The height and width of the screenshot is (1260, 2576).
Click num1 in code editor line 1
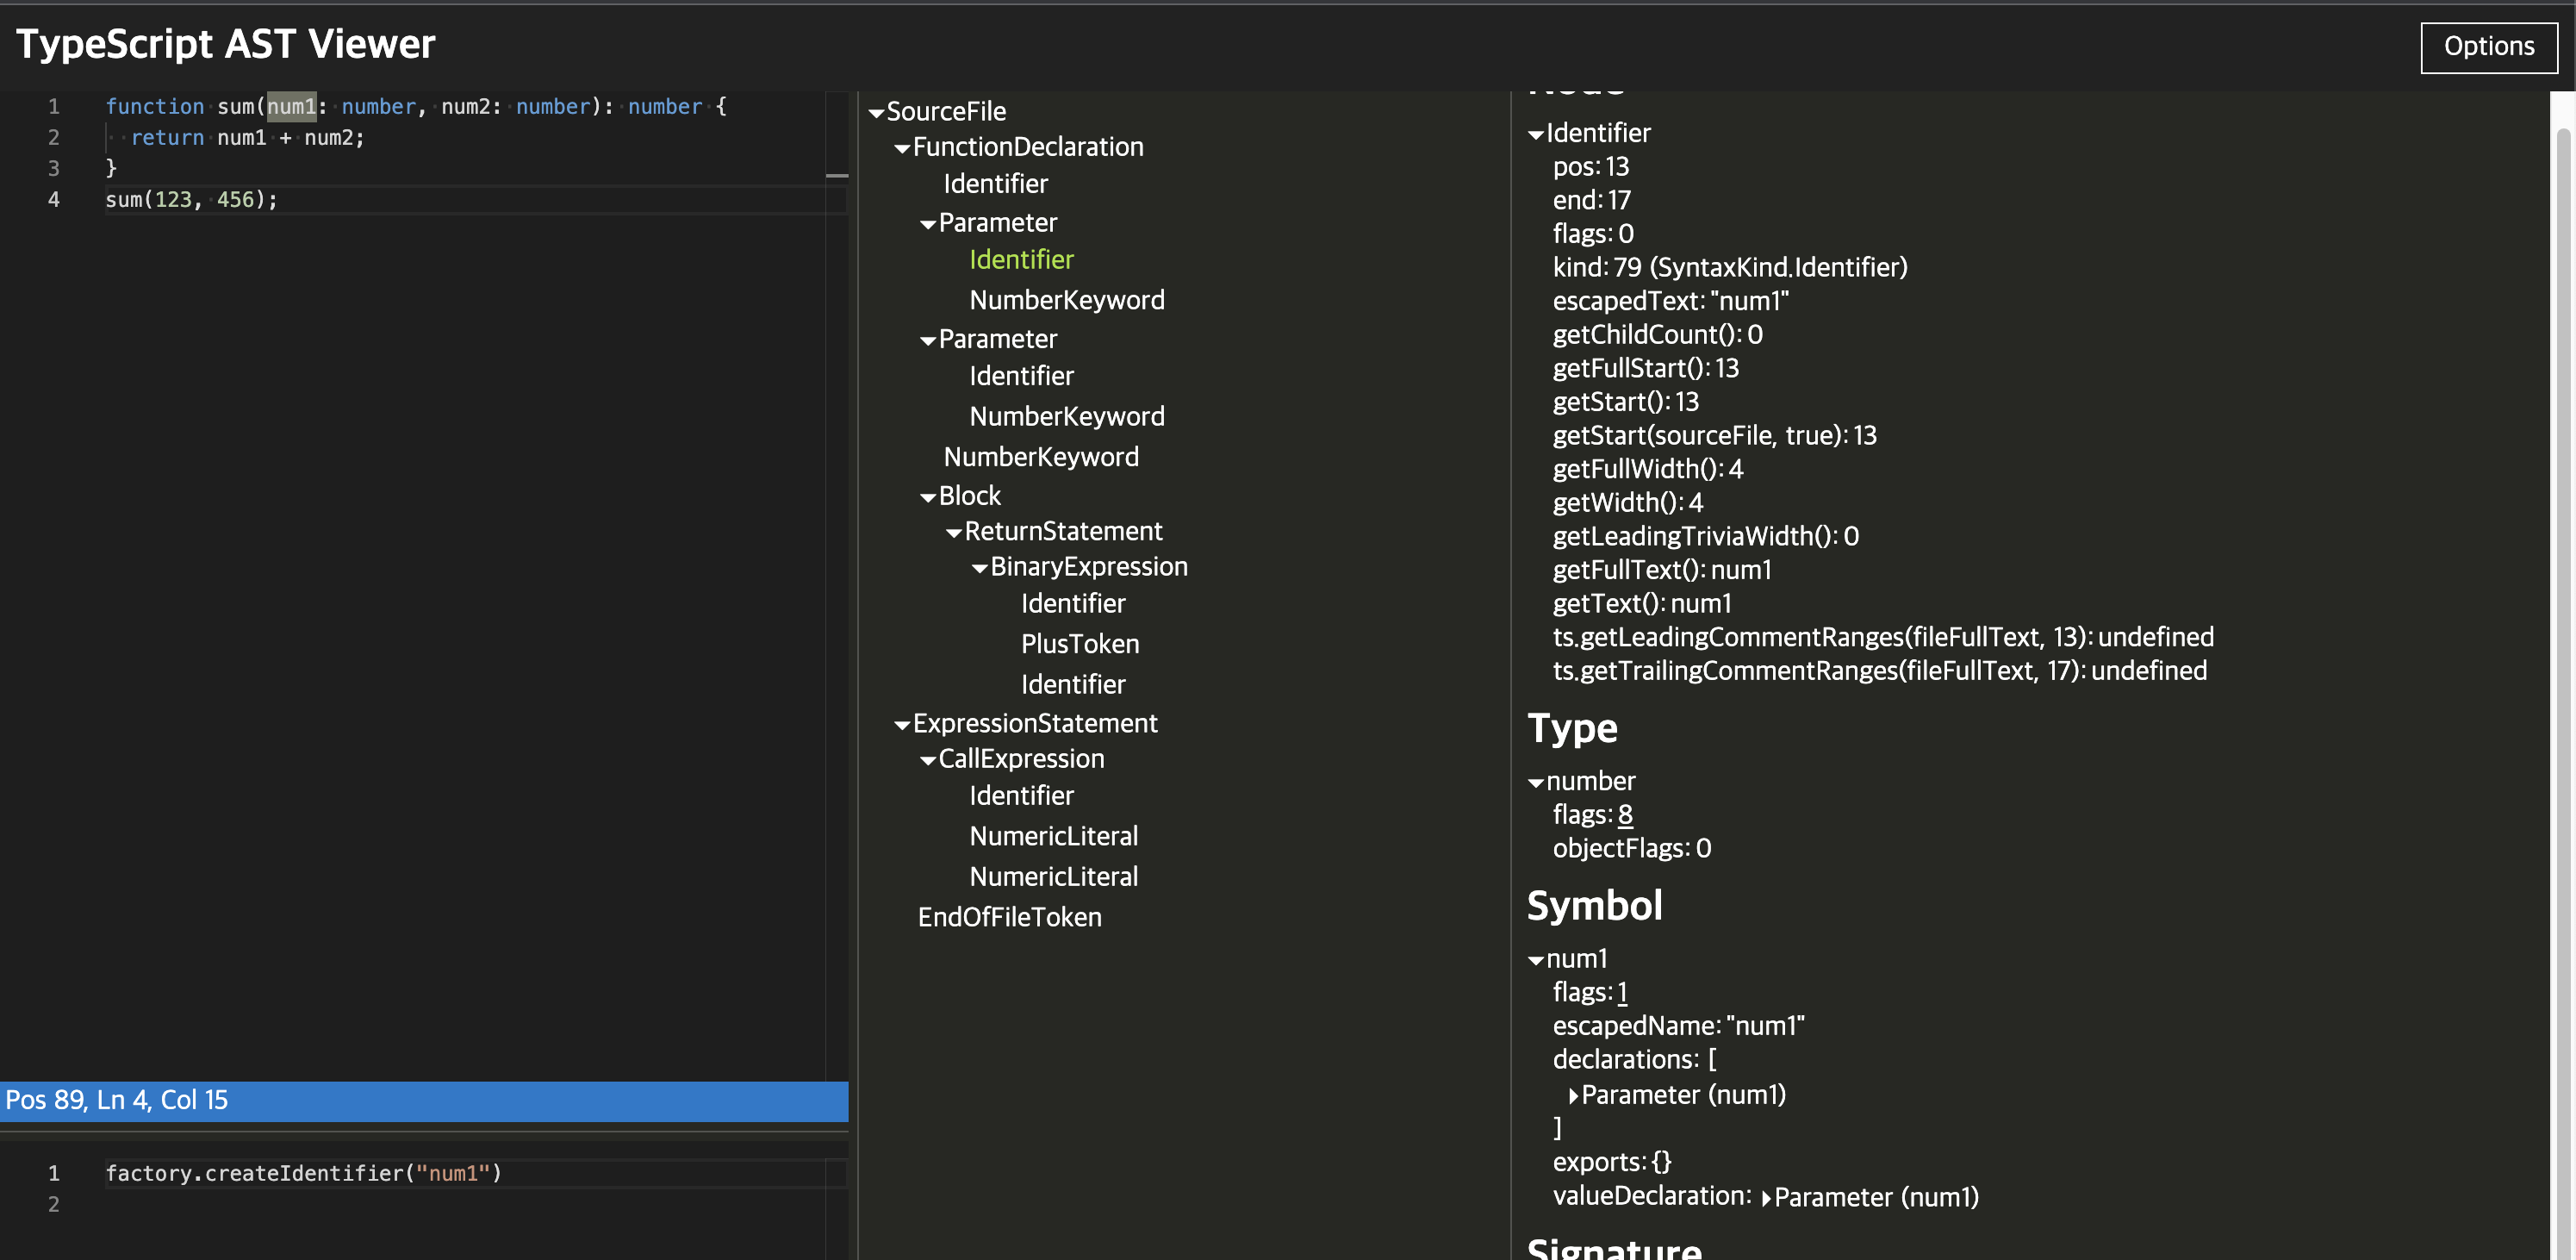[x=291, y=106]
